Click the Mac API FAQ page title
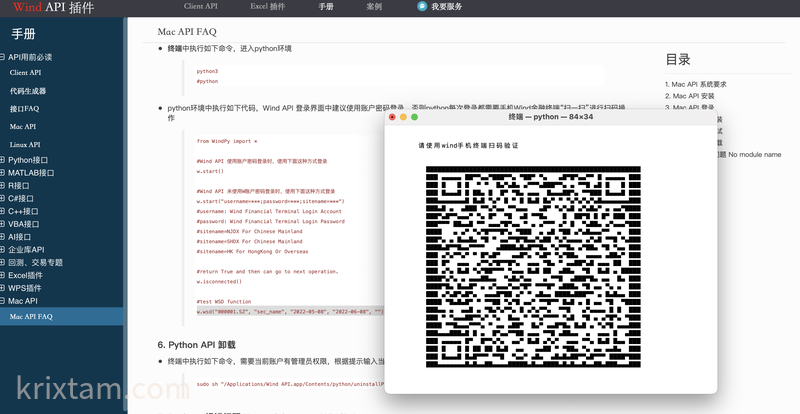 187,32
